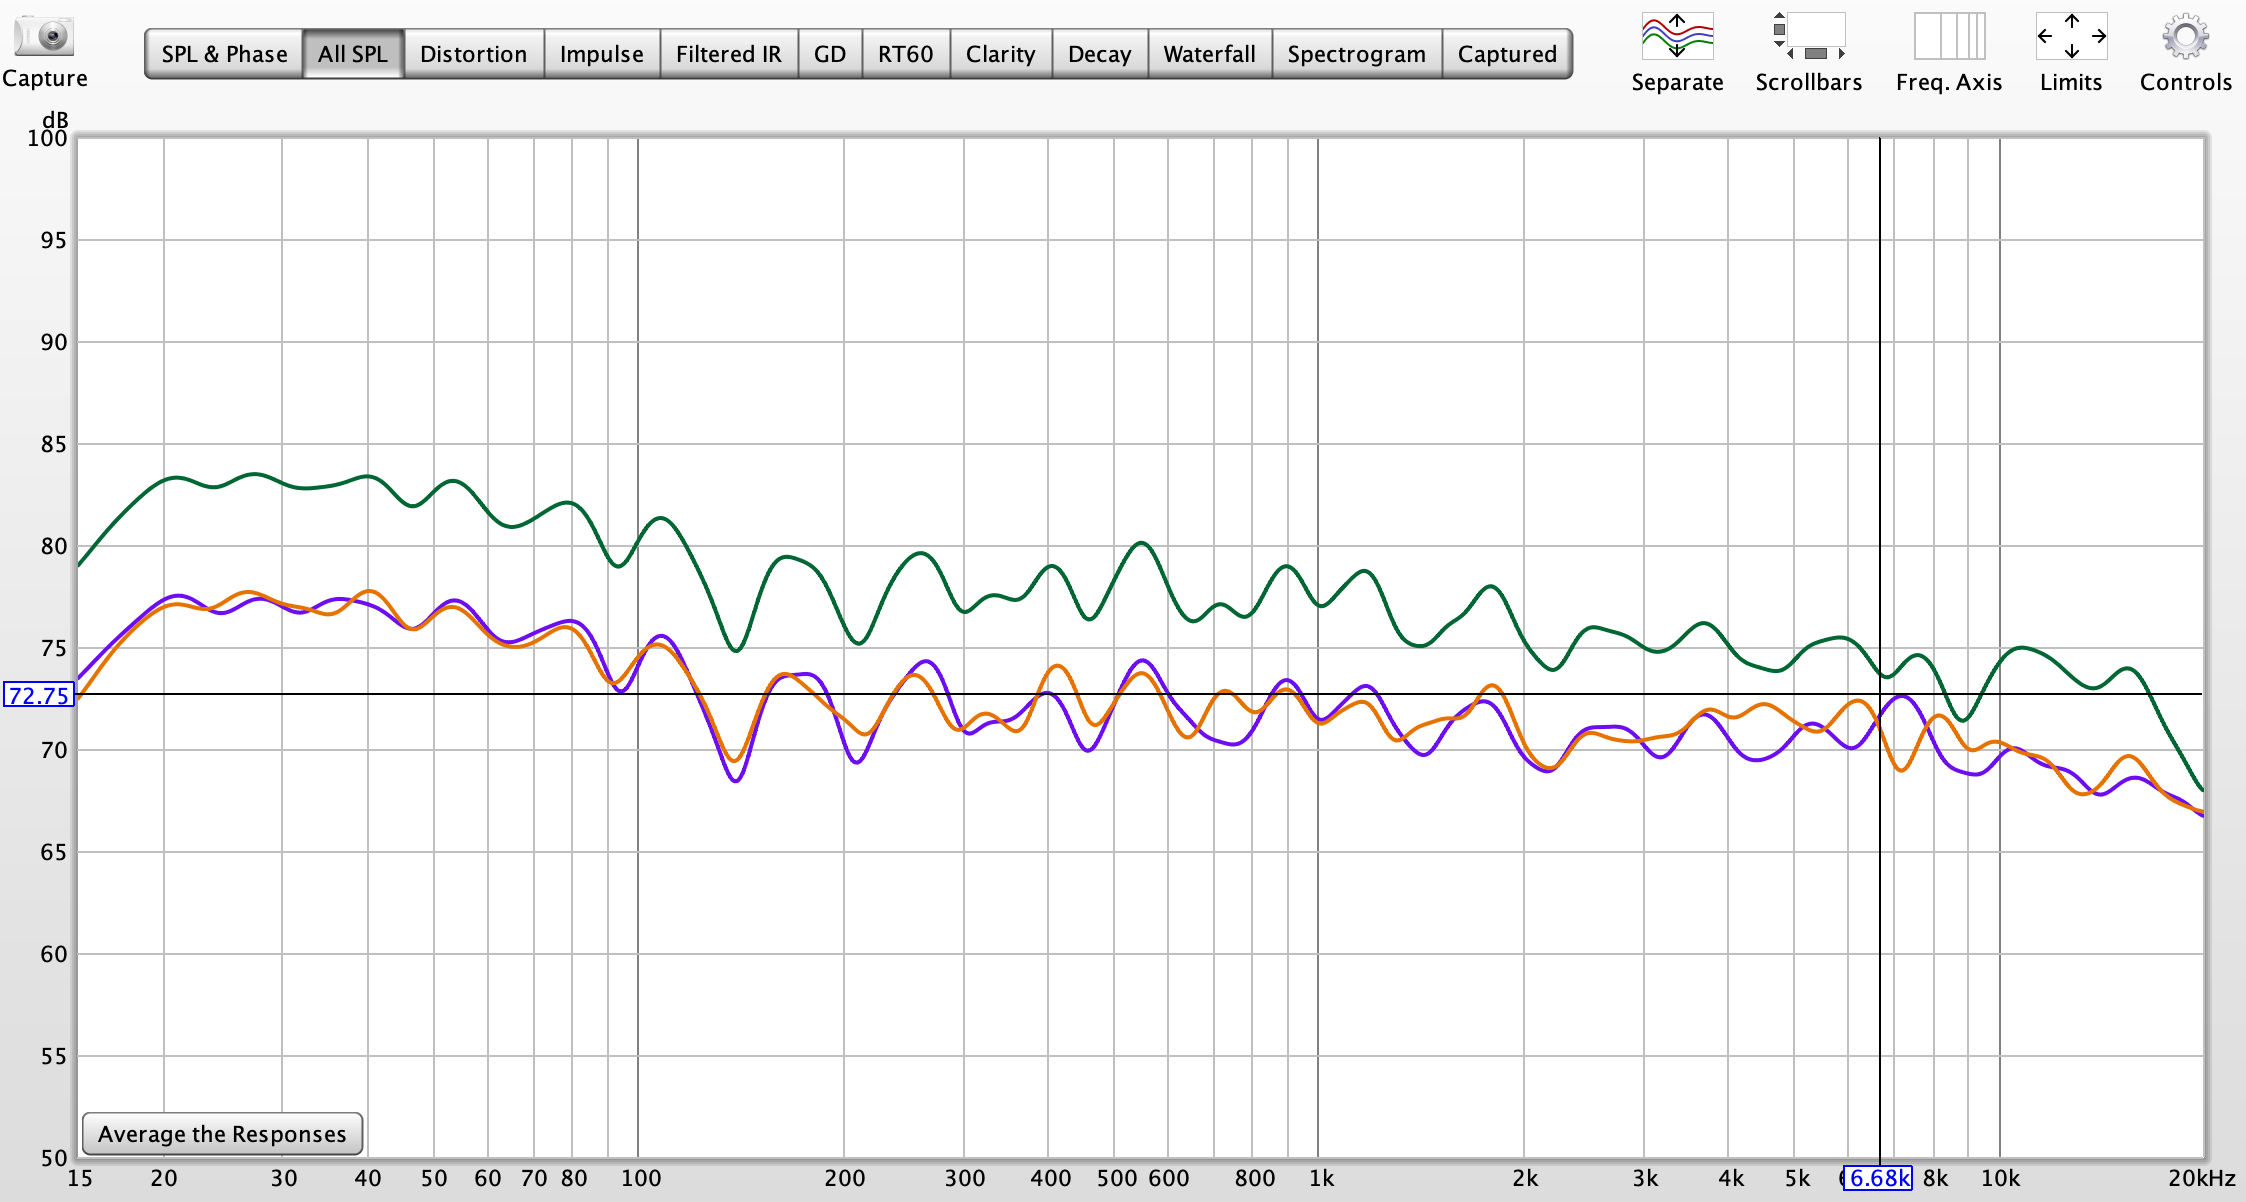Screen dimensions: 2246x1202
Task: Click the Separate traces icon
Action: tap(1677, 36)
